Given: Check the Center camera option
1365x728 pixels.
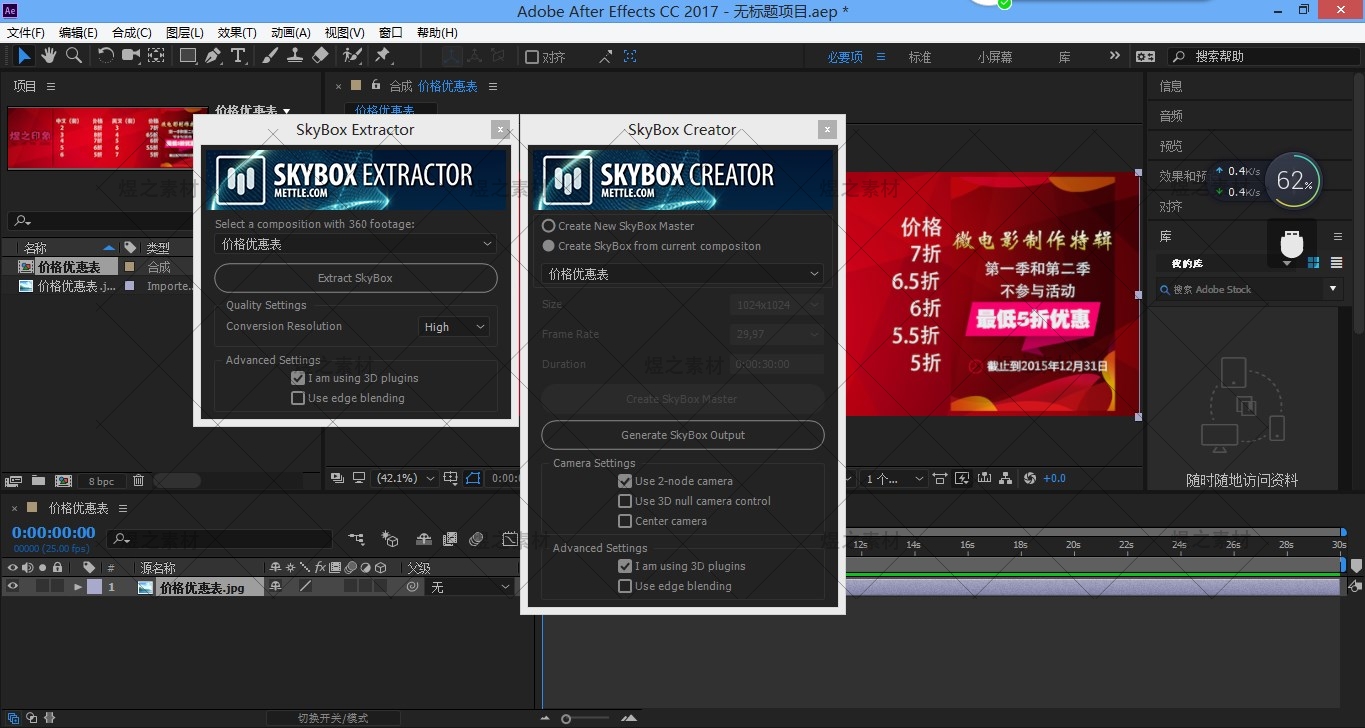Looking at the screenshot, I should click(x=625, y=521).
